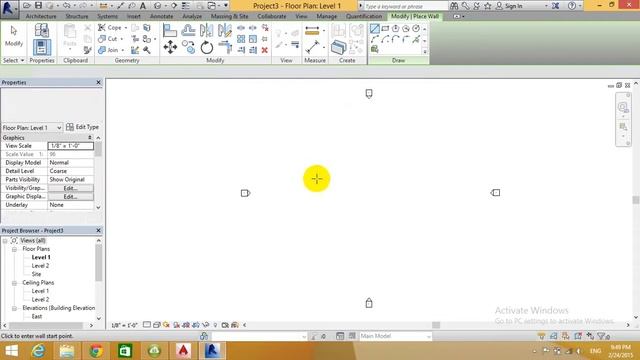Toggle Thin Lines in the quick access toolbar
The image size is (640, 360).
[x=186, y=6]
